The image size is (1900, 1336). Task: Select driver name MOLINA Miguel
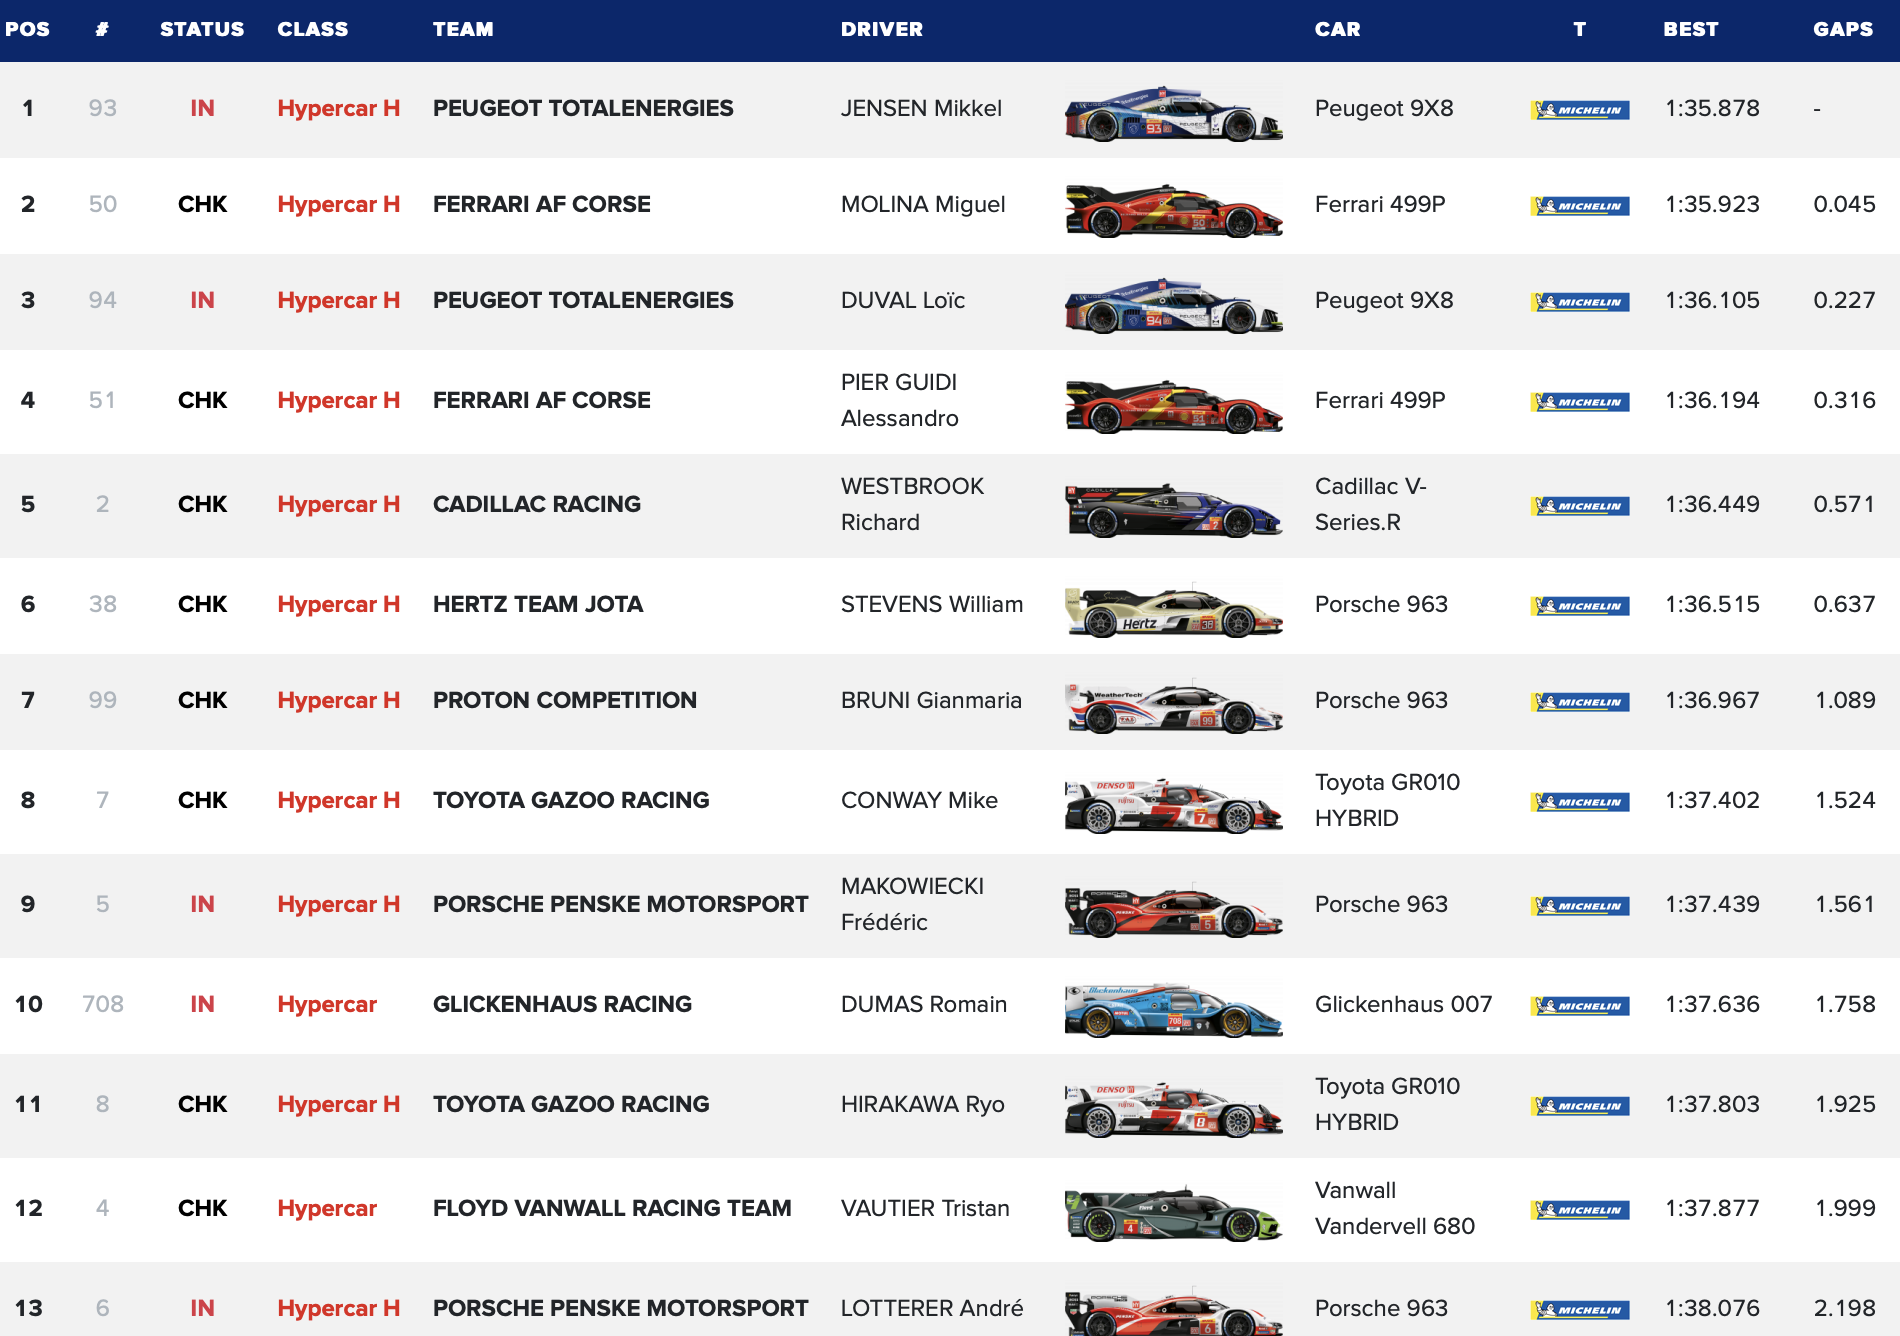923,204
